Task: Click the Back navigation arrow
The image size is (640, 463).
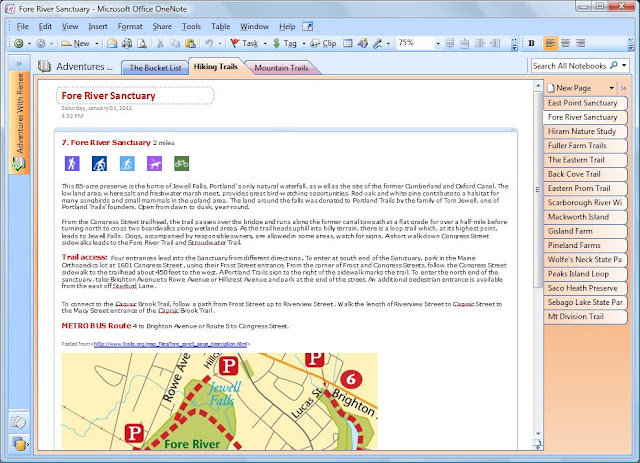Action: coord(18,43)
